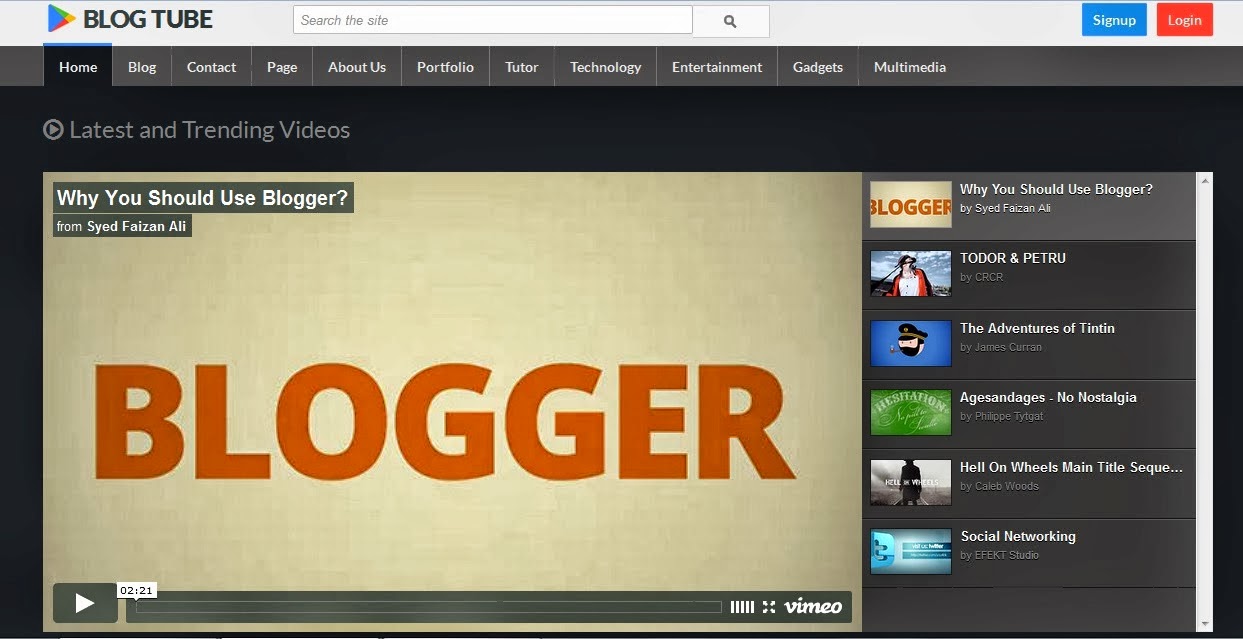The width and height of the screenshot is (1243, 639).
Task: Select Social Networking thumbnail
Action: pos(910,551)
